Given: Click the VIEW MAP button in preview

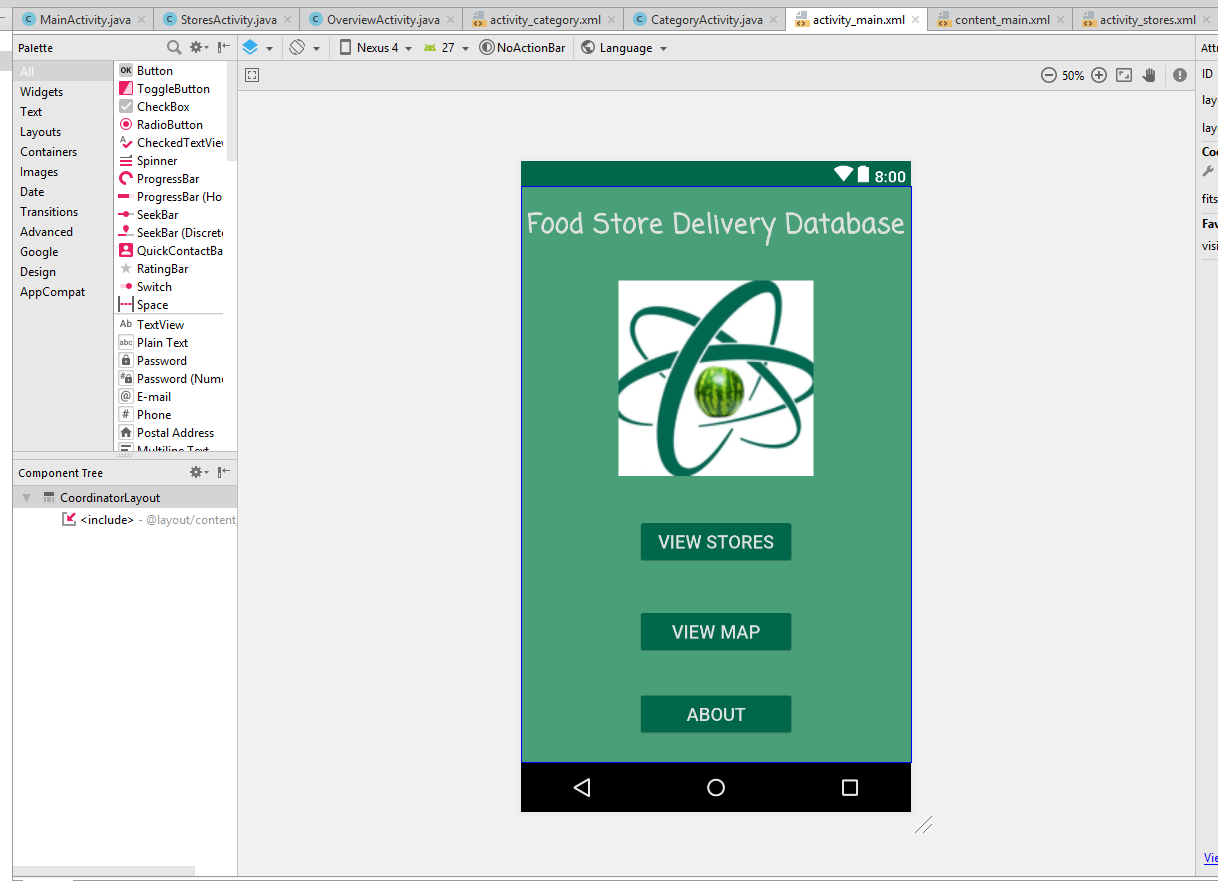Looking at the screenshot, I should (716, 632).
